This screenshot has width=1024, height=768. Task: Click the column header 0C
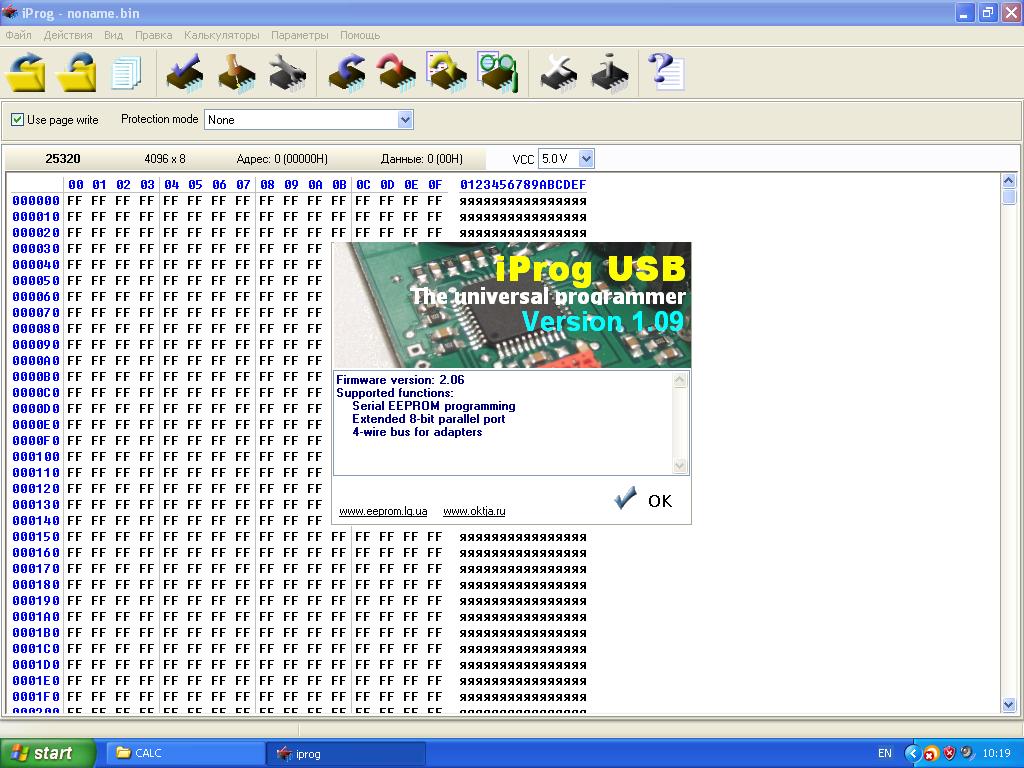coord(363,185)
